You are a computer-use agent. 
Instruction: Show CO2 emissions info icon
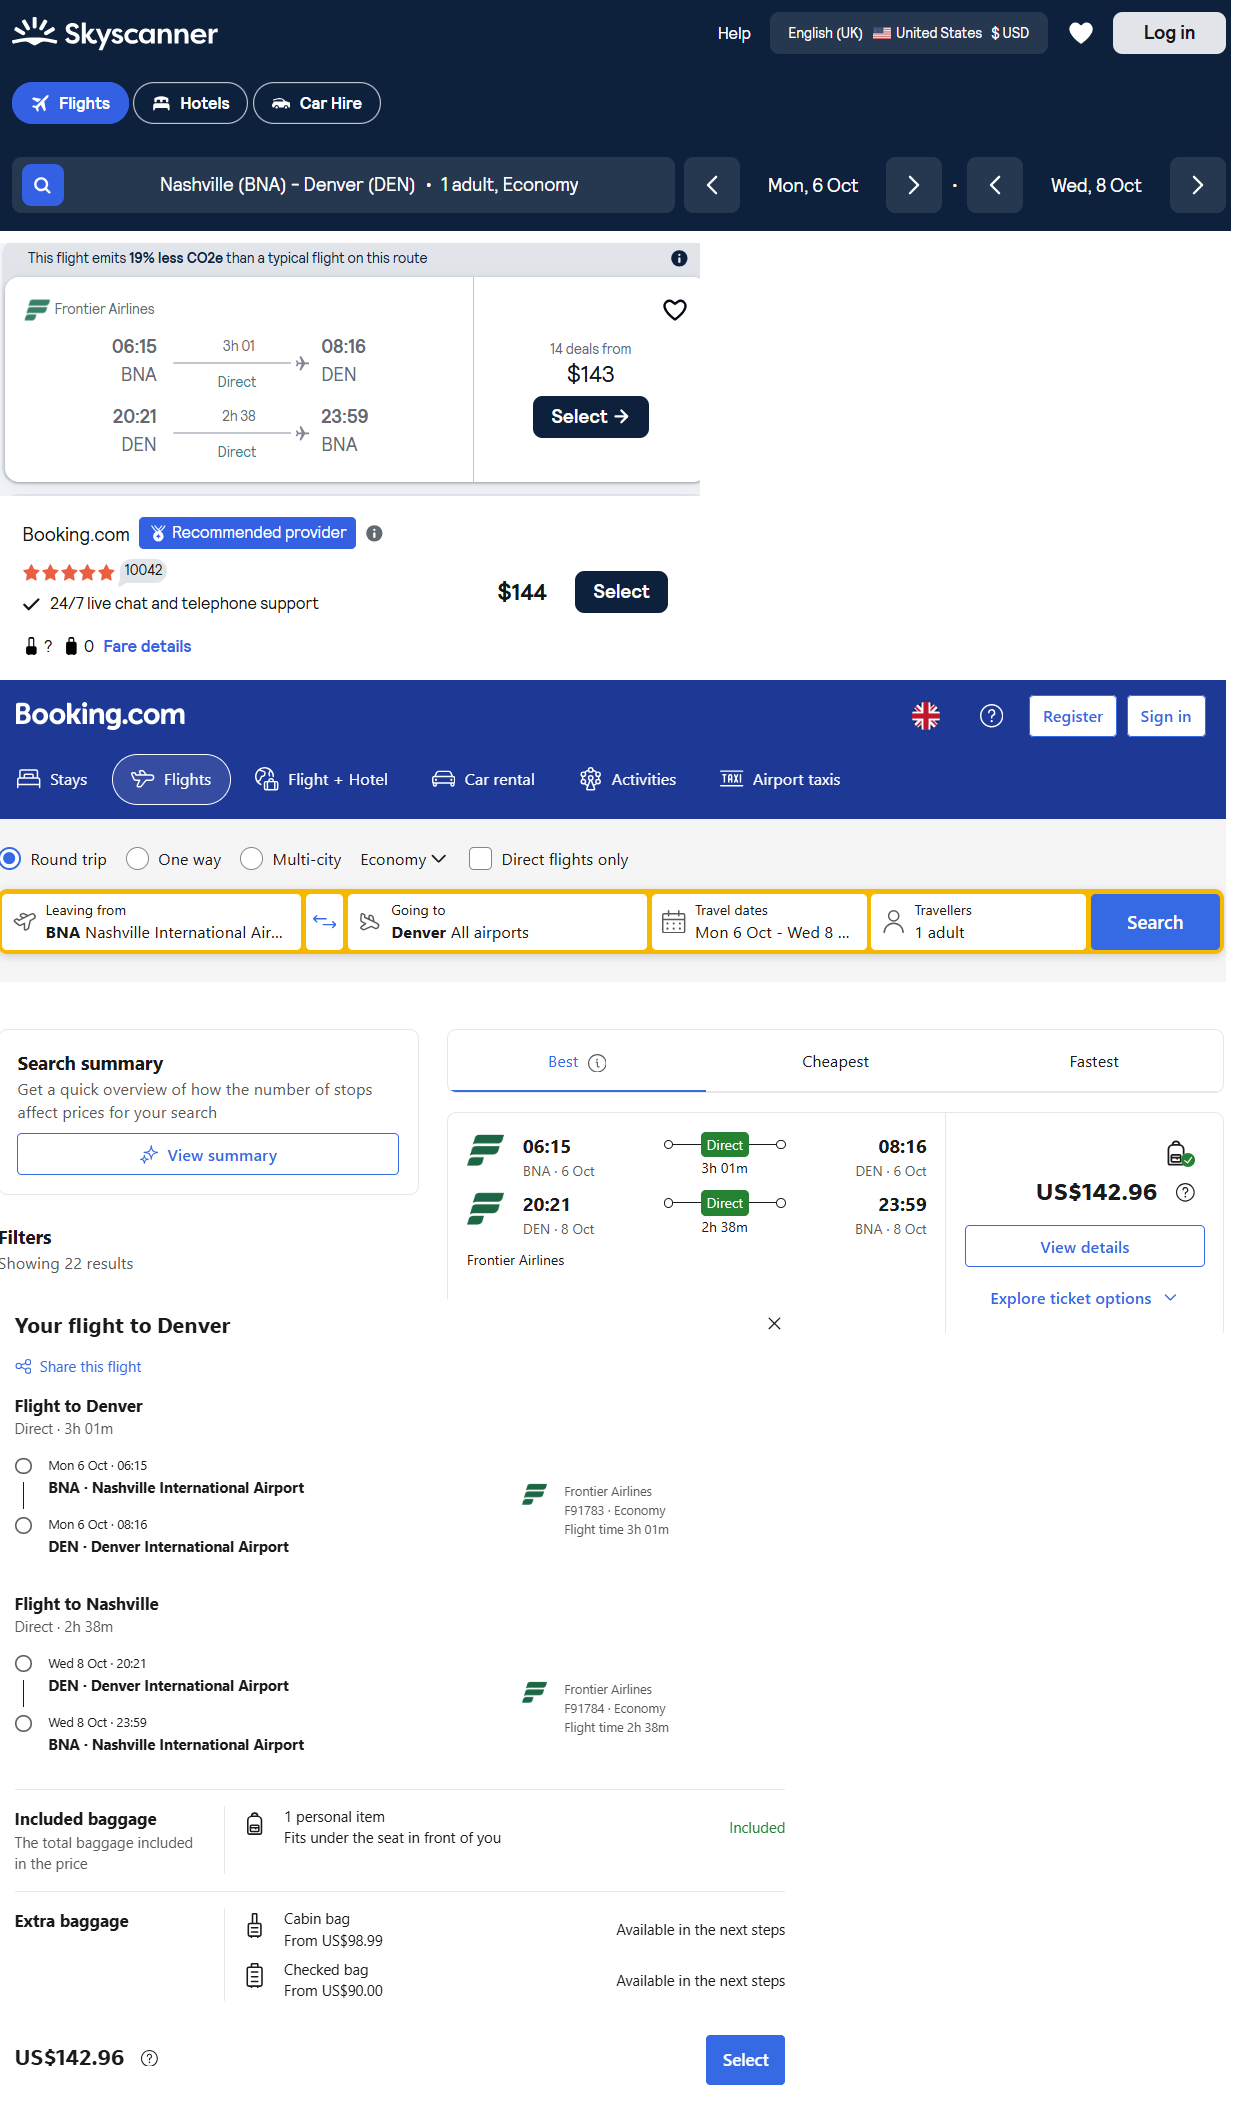click(x=679, y=258)
